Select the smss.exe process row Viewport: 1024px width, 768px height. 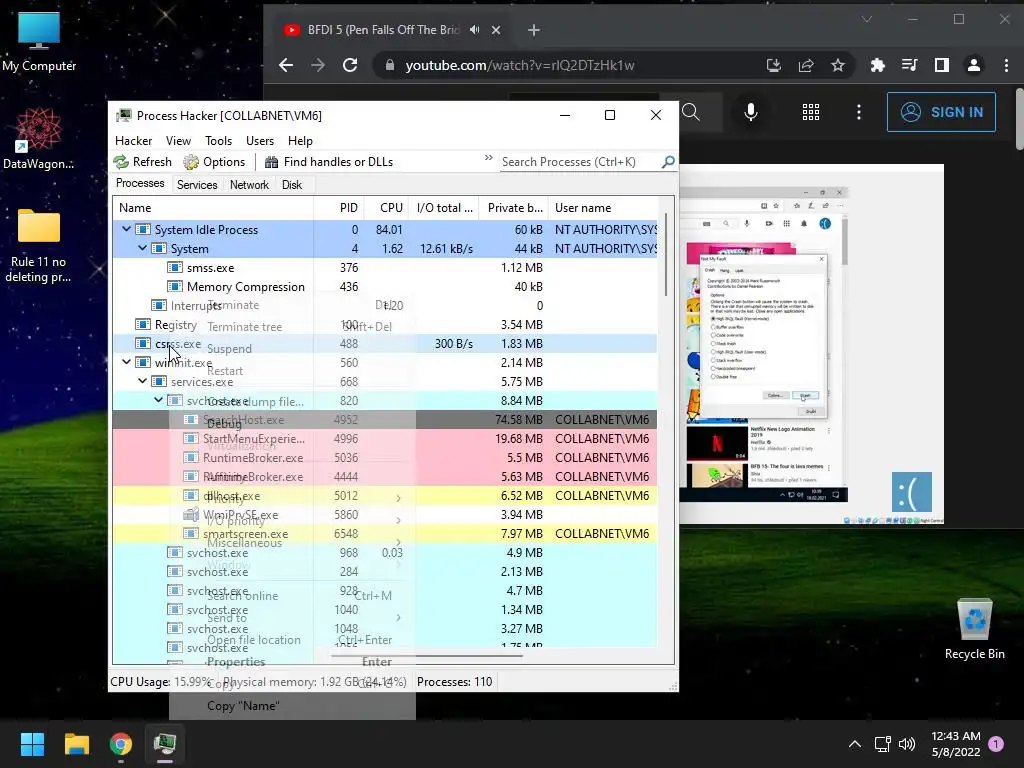pos(385,267)
